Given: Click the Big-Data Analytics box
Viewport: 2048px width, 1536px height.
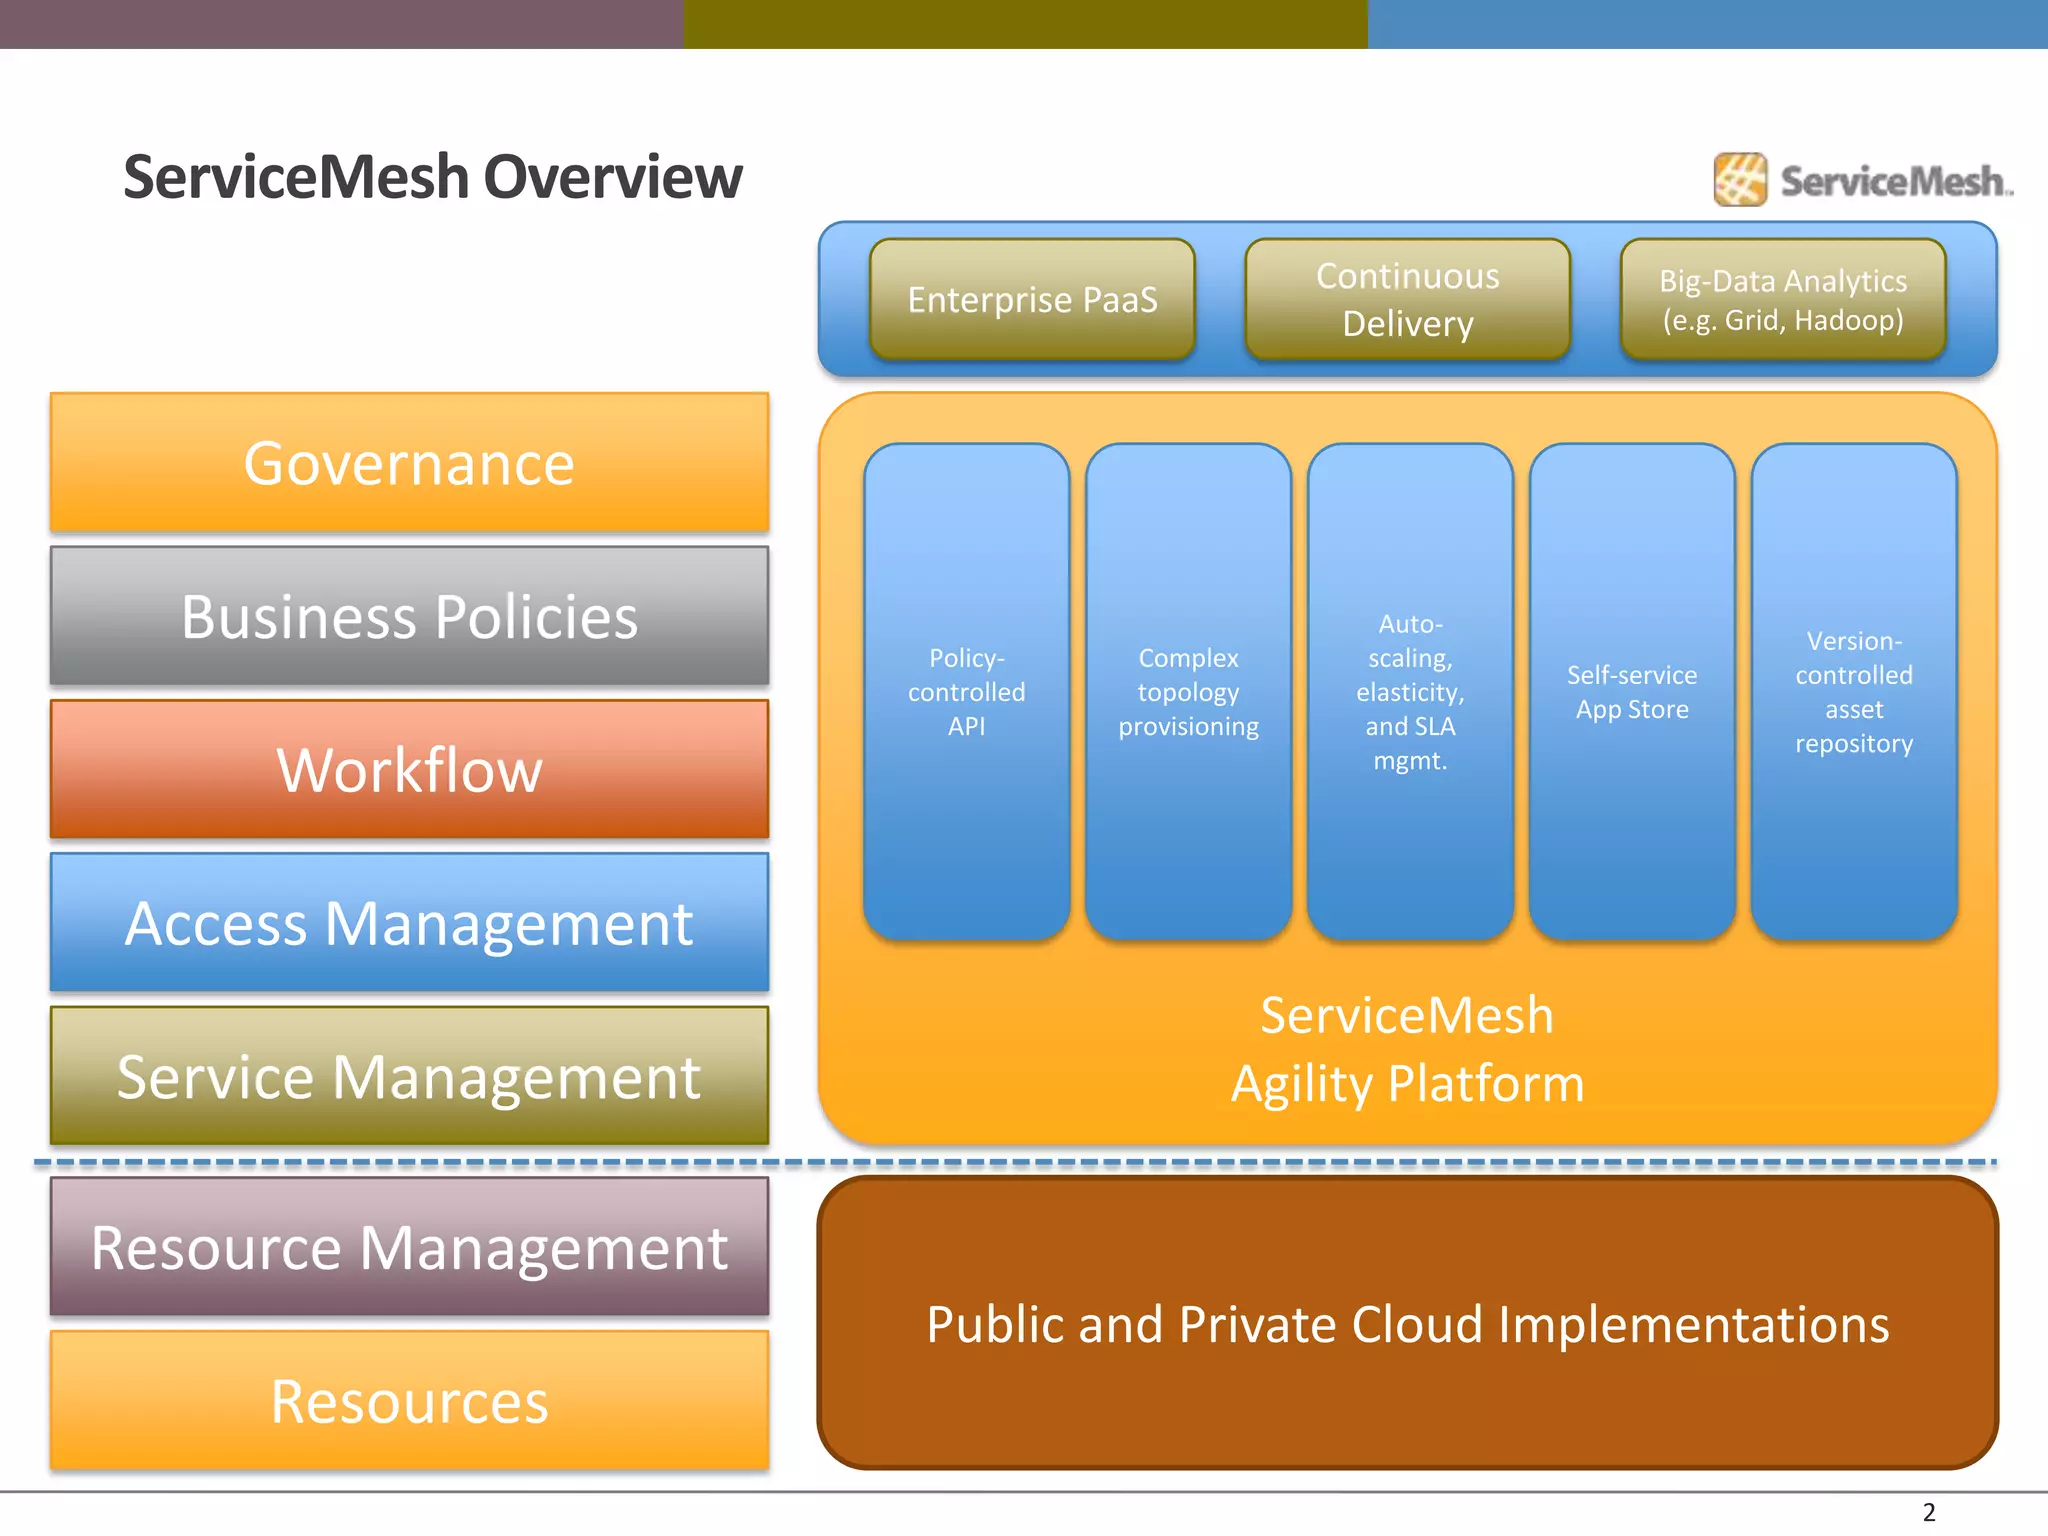Looking at the screenshot, I should [x=1782, y=299].
